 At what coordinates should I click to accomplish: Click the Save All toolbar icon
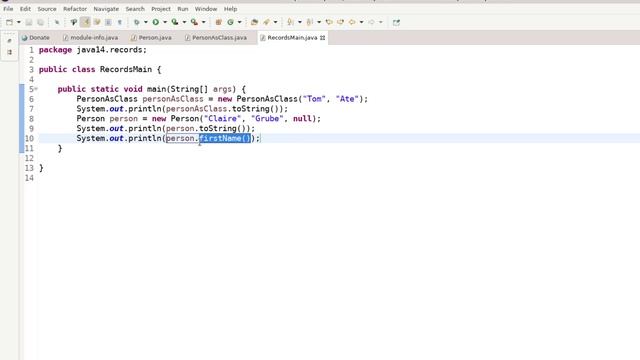click(x=40, y=22)
